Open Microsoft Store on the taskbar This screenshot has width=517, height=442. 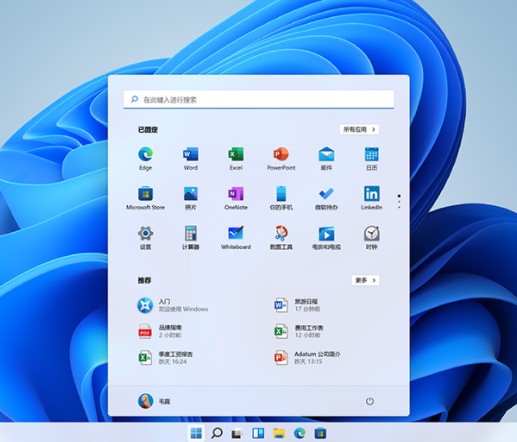coord(320,433)
